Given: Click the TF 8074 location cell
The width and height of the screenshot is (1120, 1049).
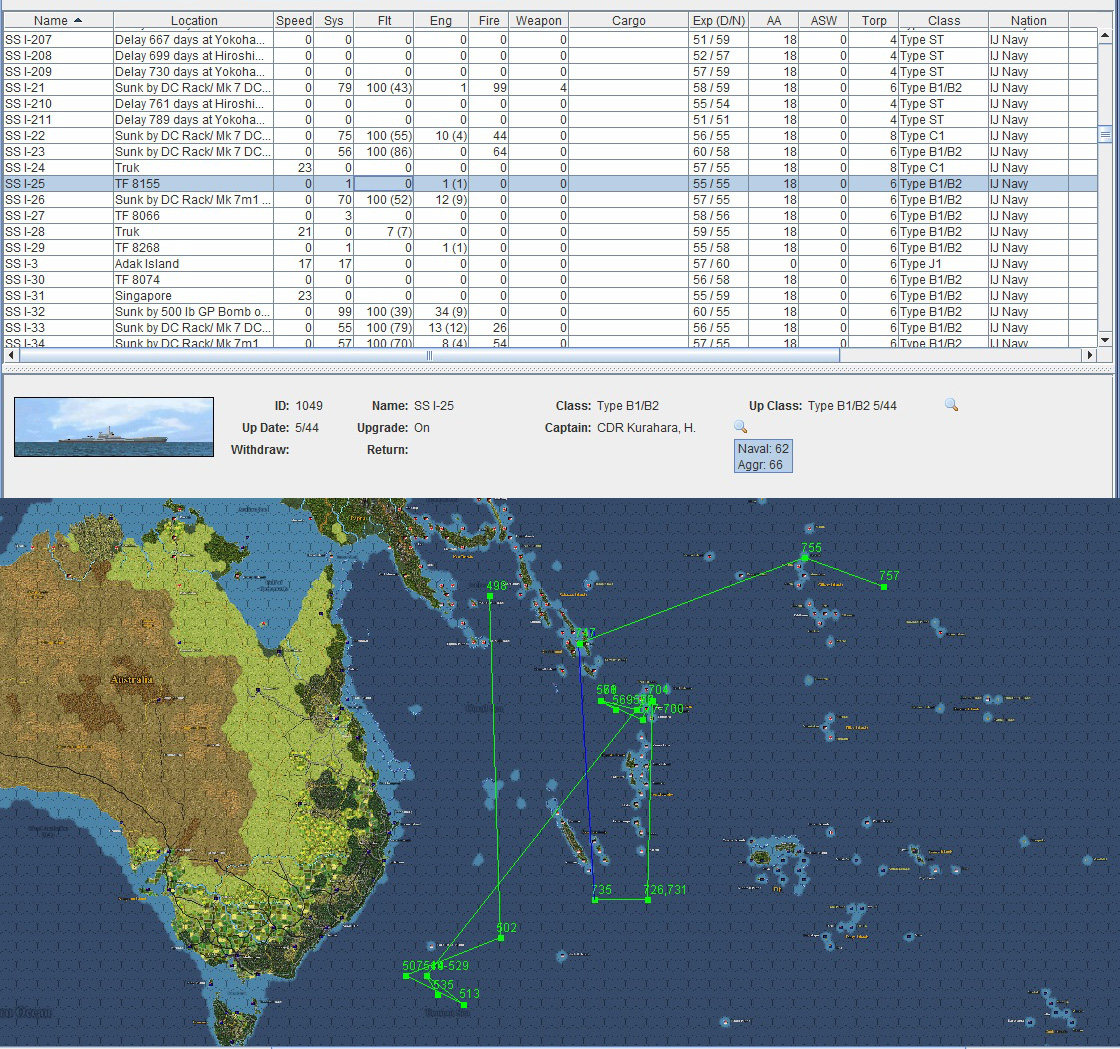Looking at the screenshot, I should pos(194,280).
